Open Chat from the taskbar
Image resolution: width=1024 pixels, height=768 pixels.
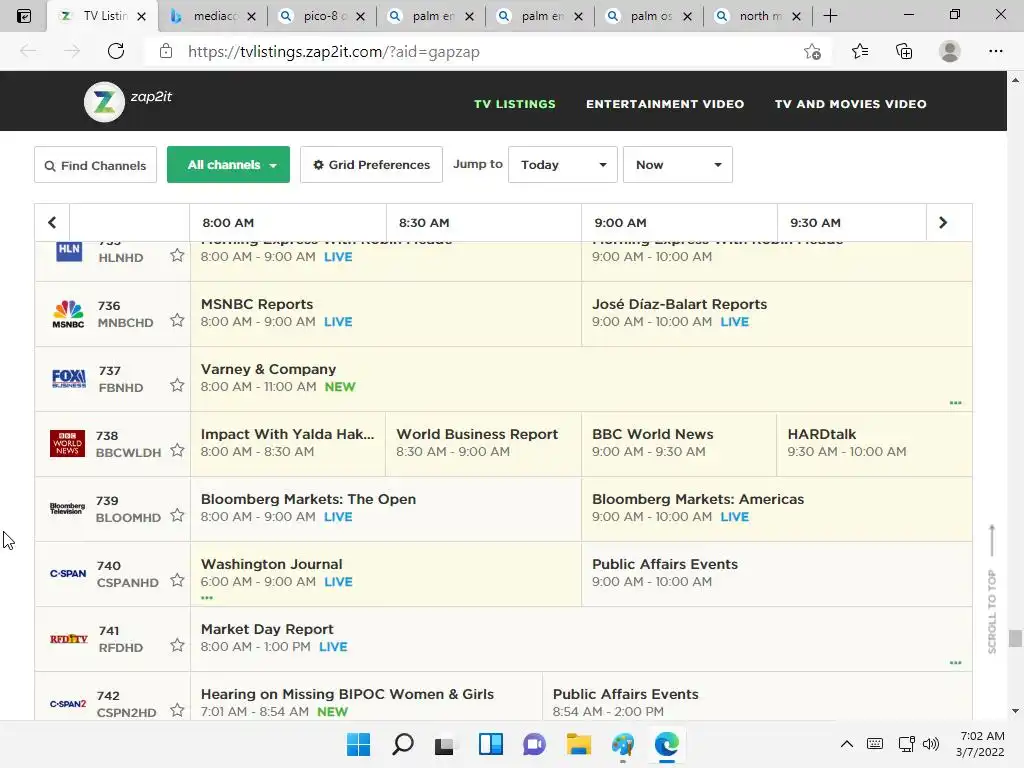(x=534, y=744)
